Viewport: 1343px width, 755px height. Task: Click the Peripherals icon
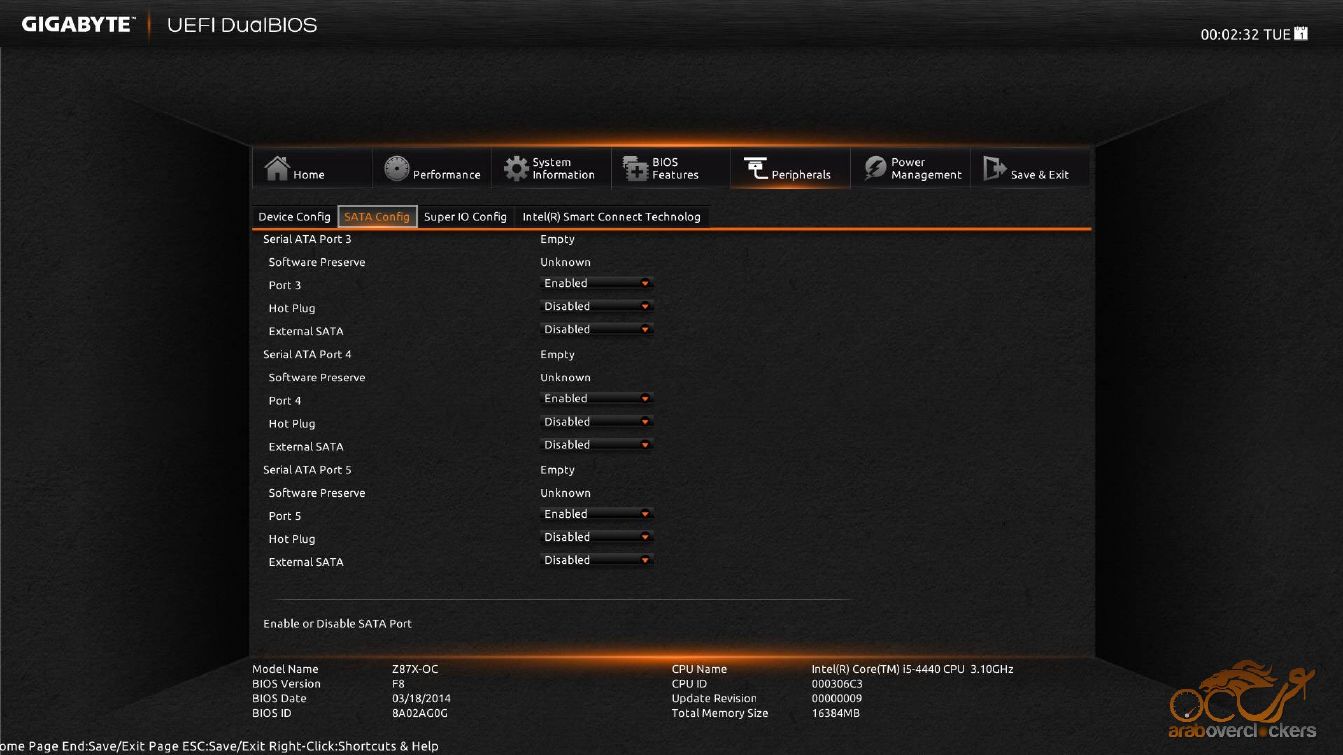(x=755, y=169)
